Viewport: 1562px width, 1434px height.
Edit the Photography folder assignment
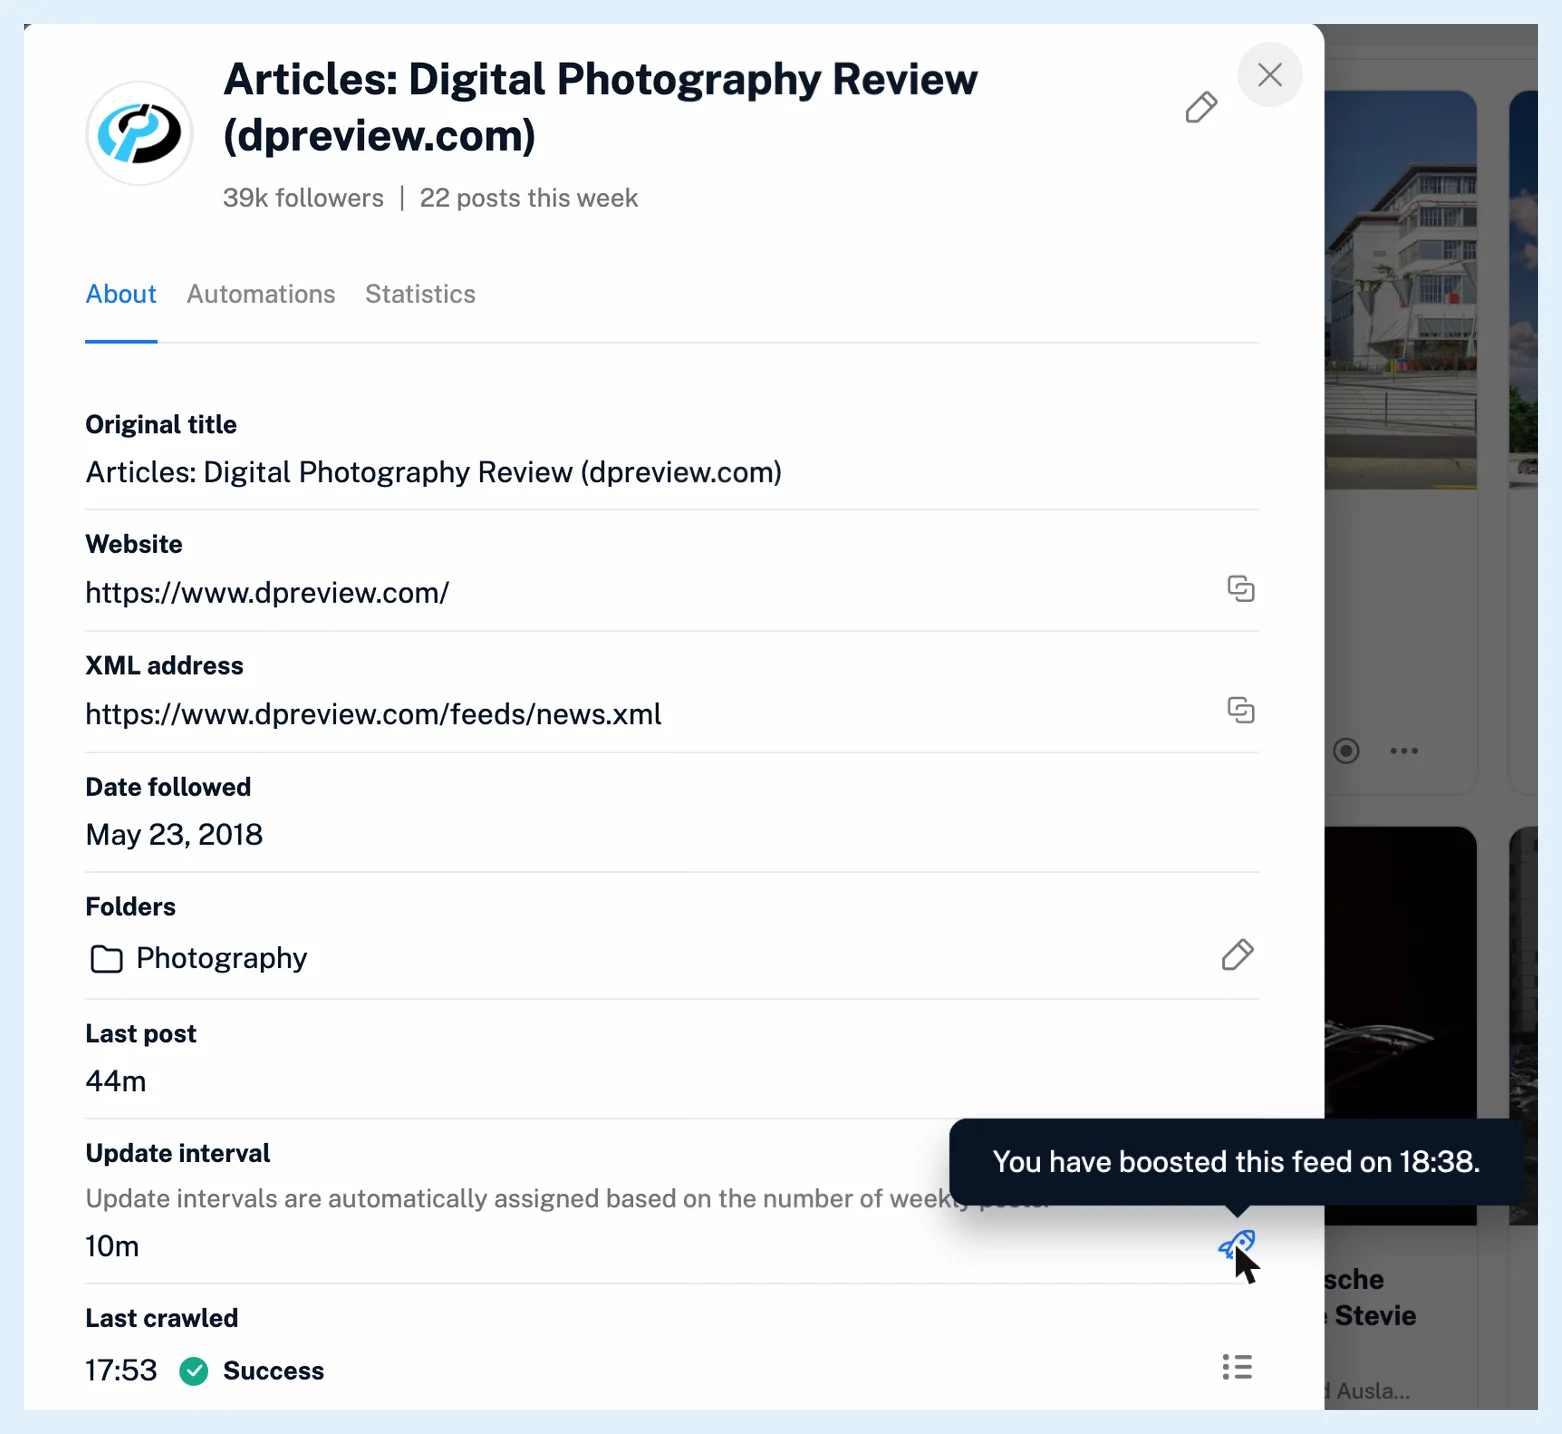click(x=1237, y=955)
